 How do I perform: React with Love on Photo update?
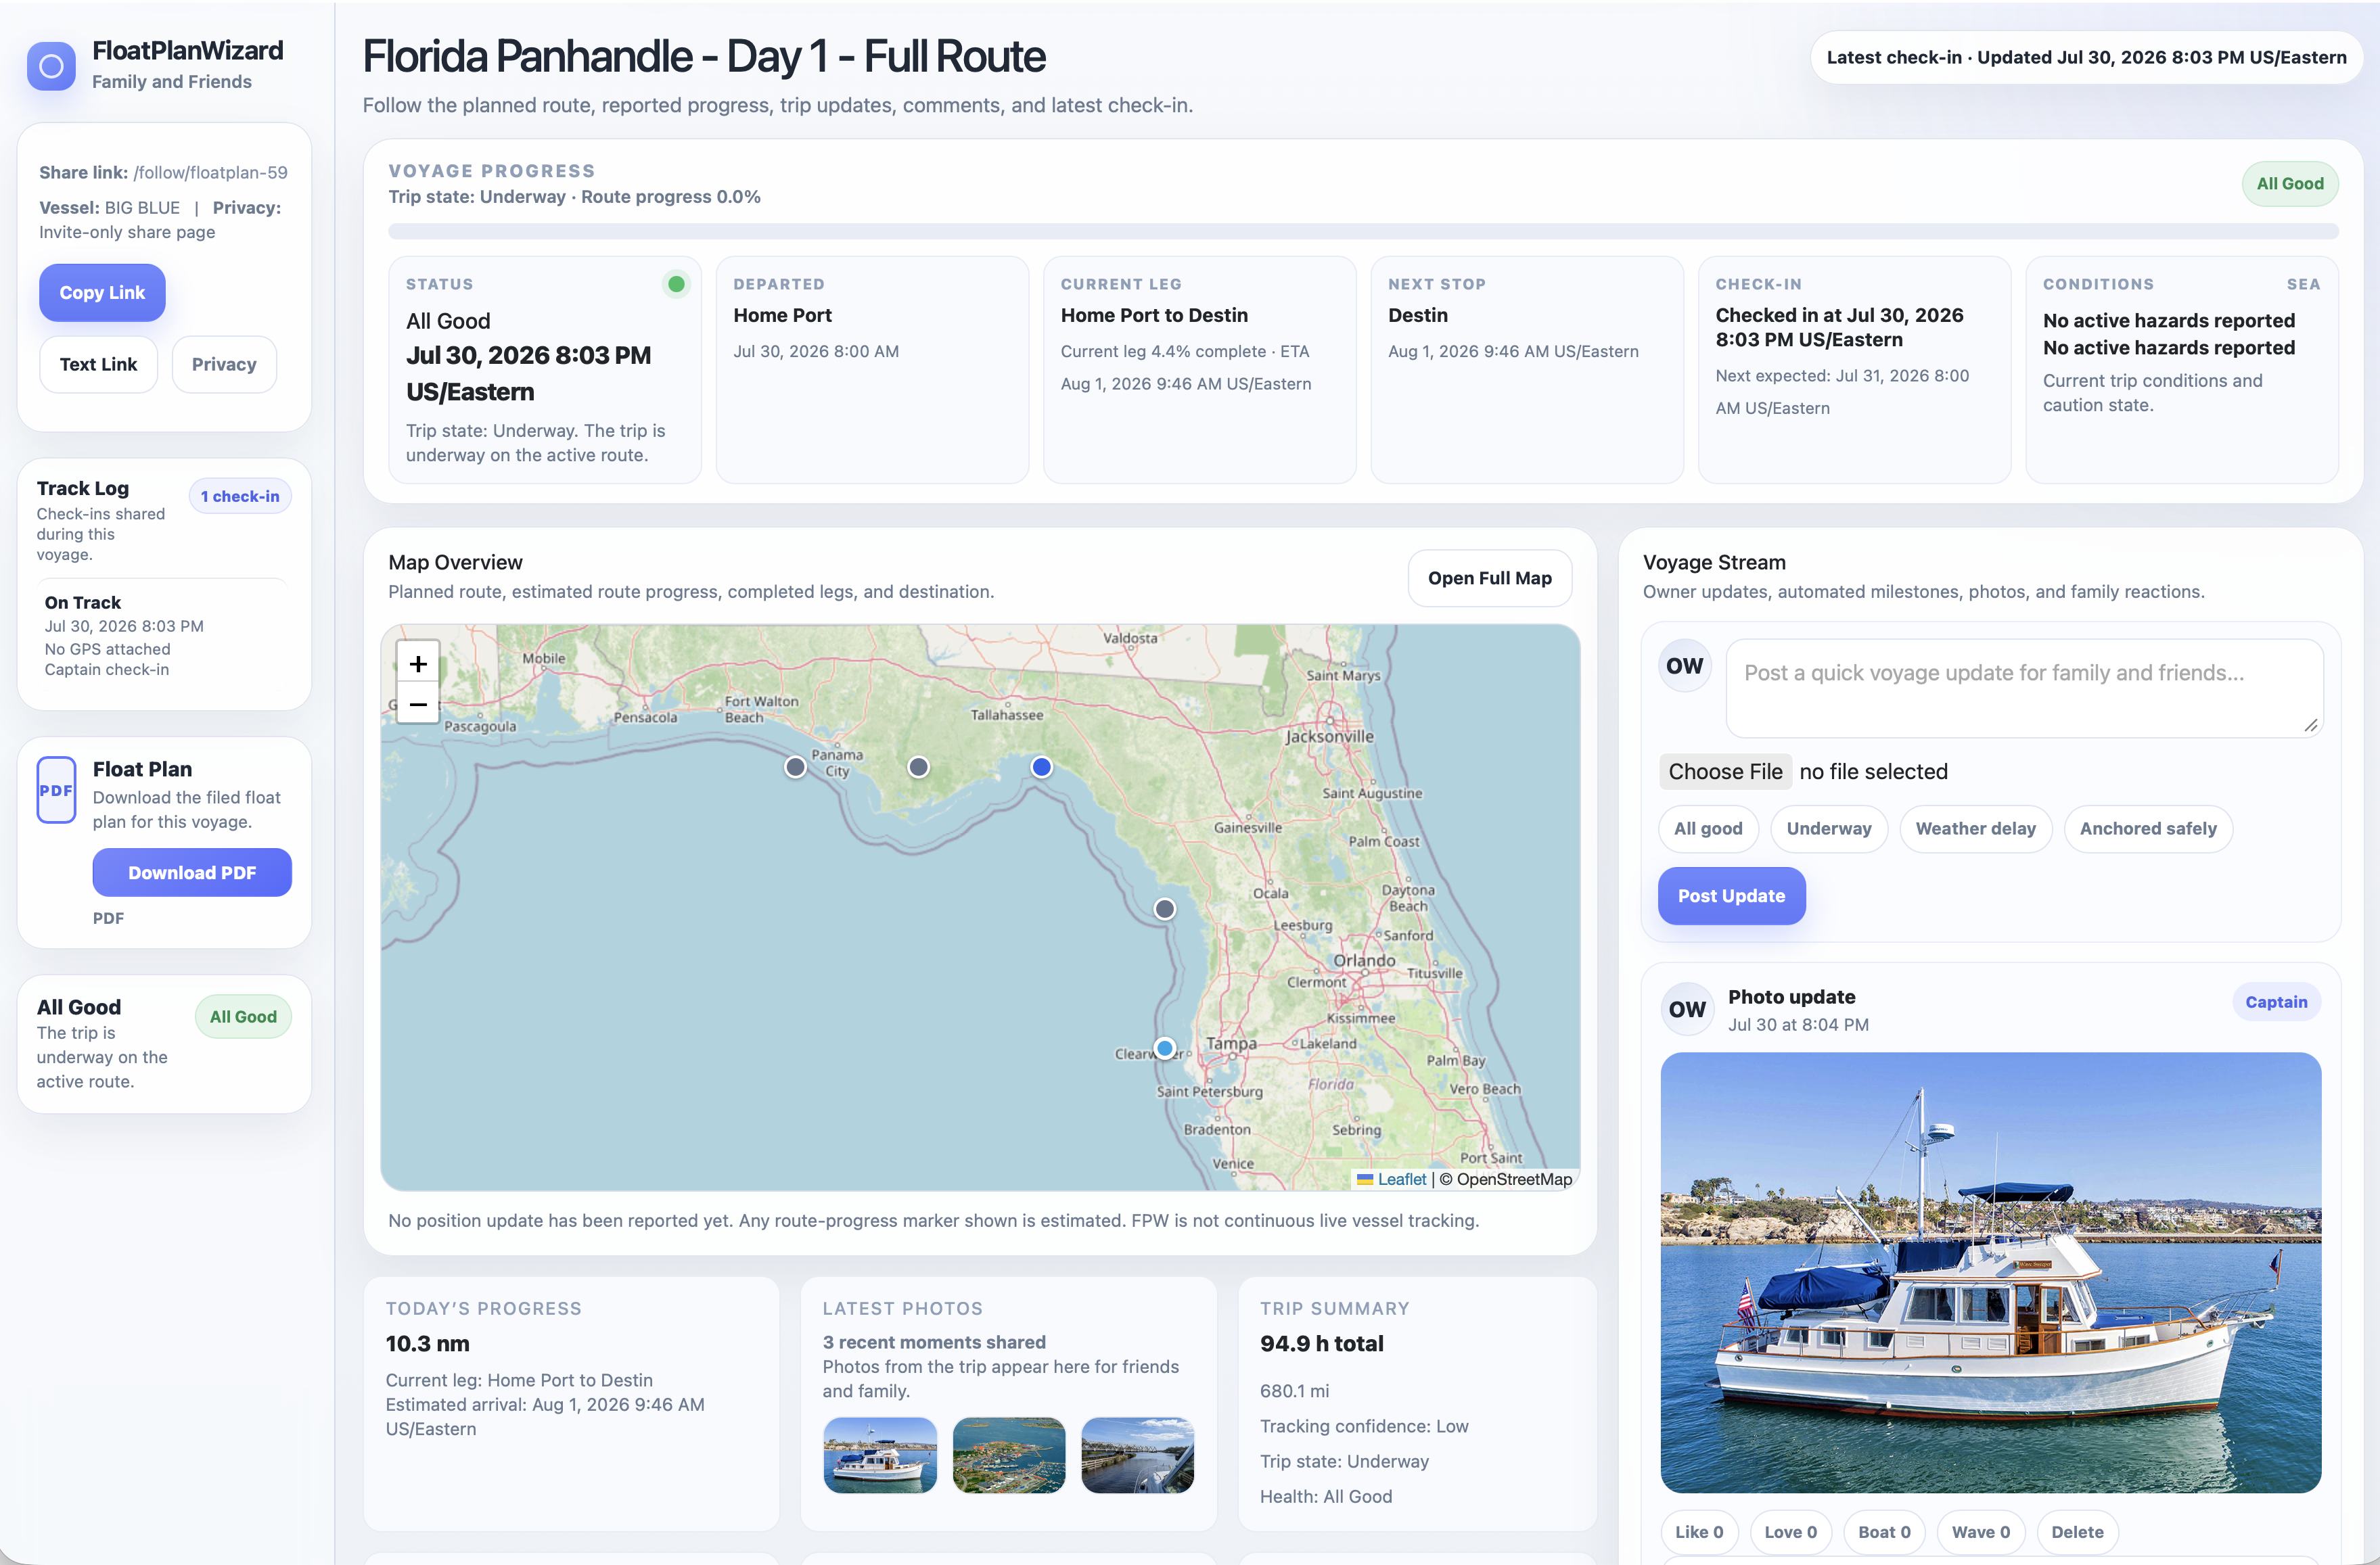1790,1532
